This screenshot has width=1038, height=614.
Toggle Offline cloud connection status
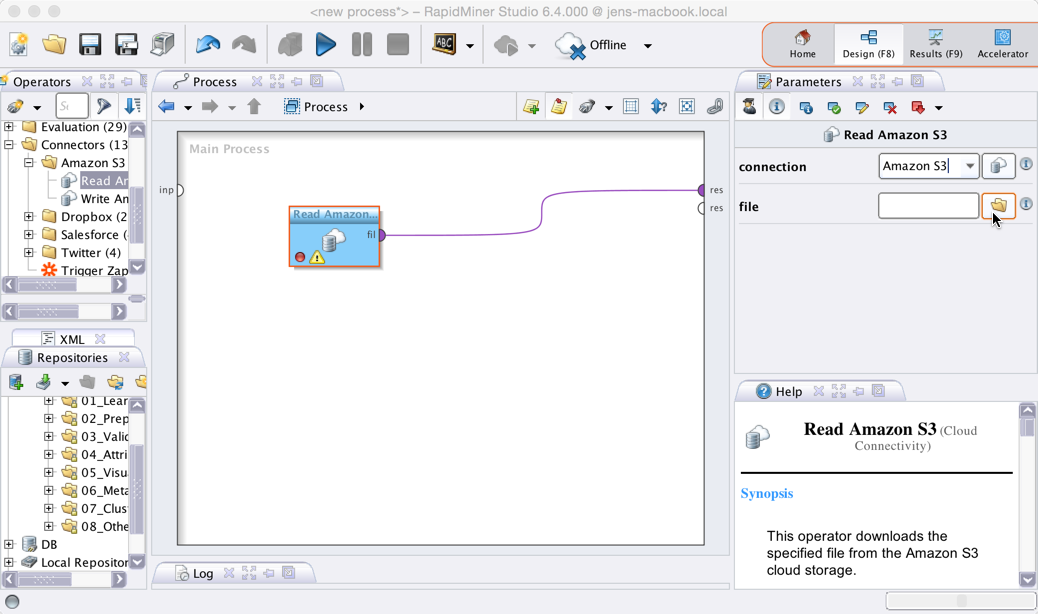point(590,45)
